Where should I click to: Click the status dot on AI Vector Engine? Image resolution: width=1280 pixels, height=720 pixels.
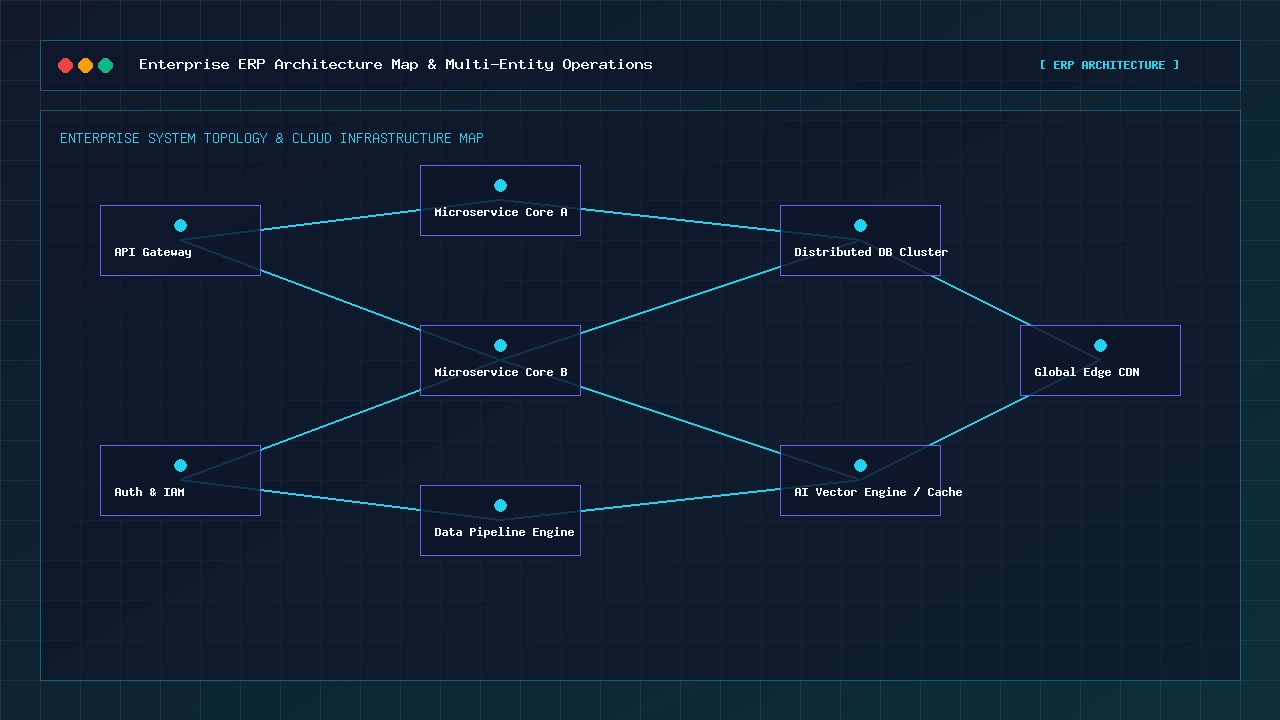(x=860, y=465)
